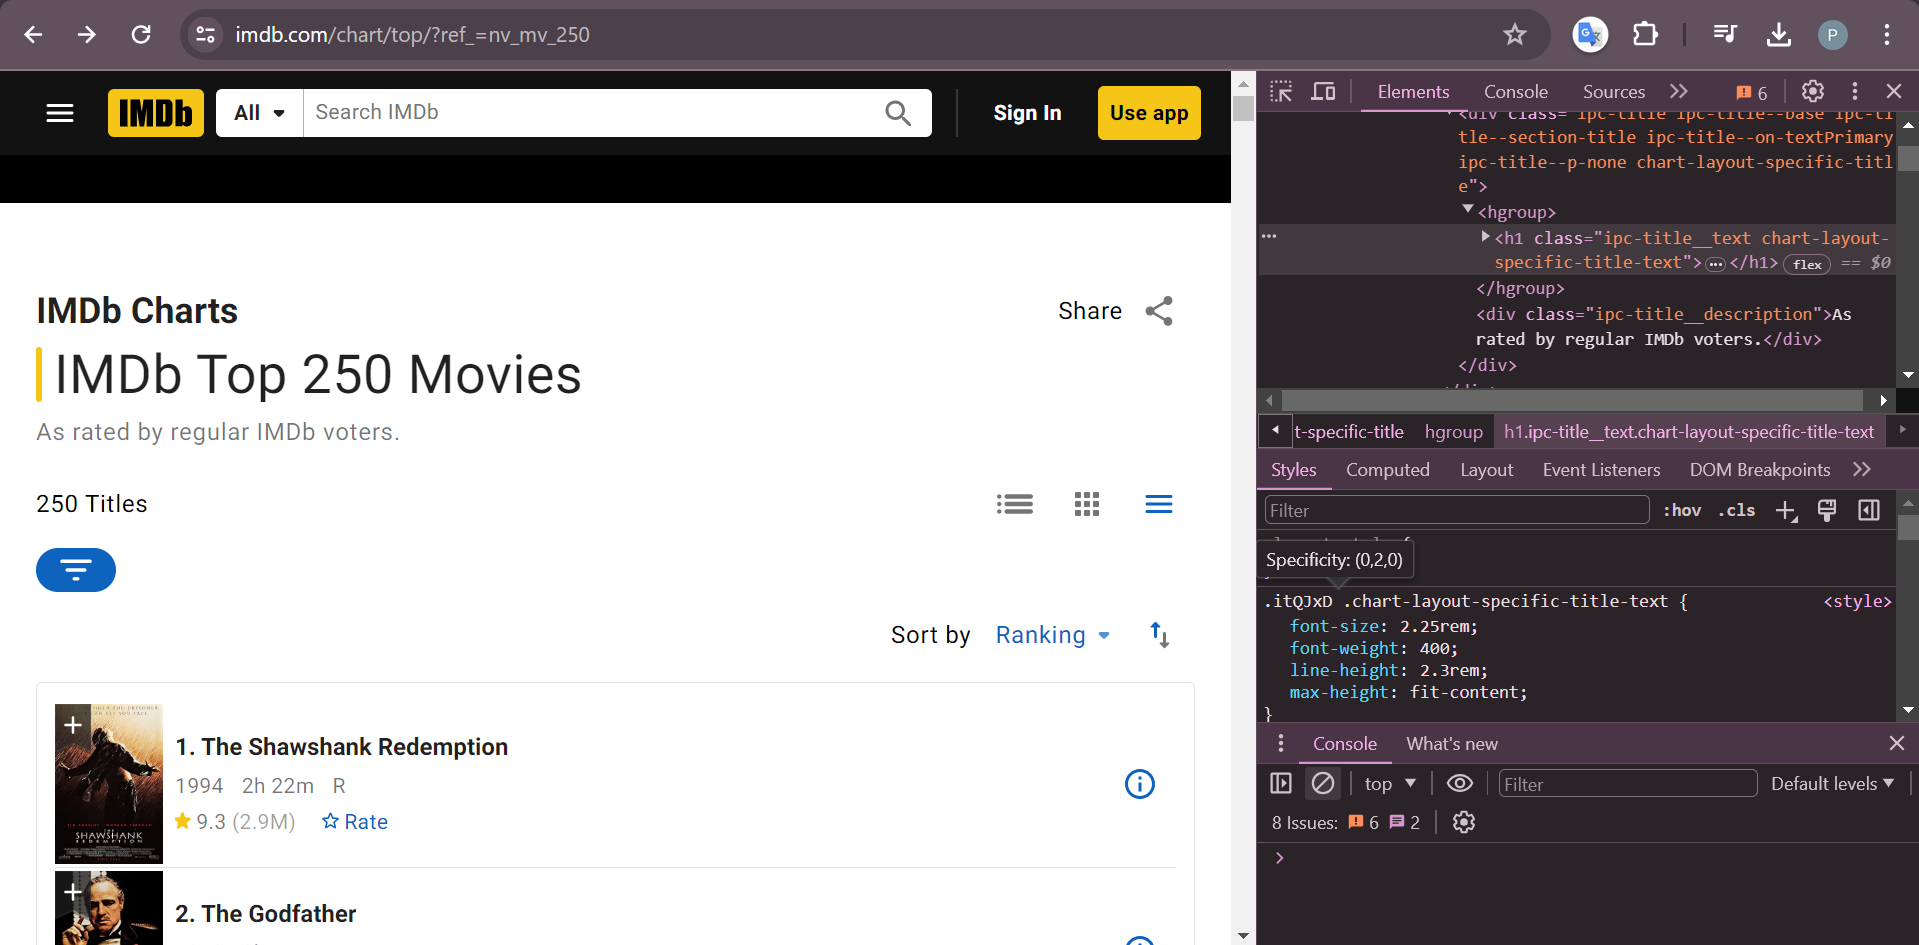Open the Ranking sort dropdown

[x=1053, y=635]
